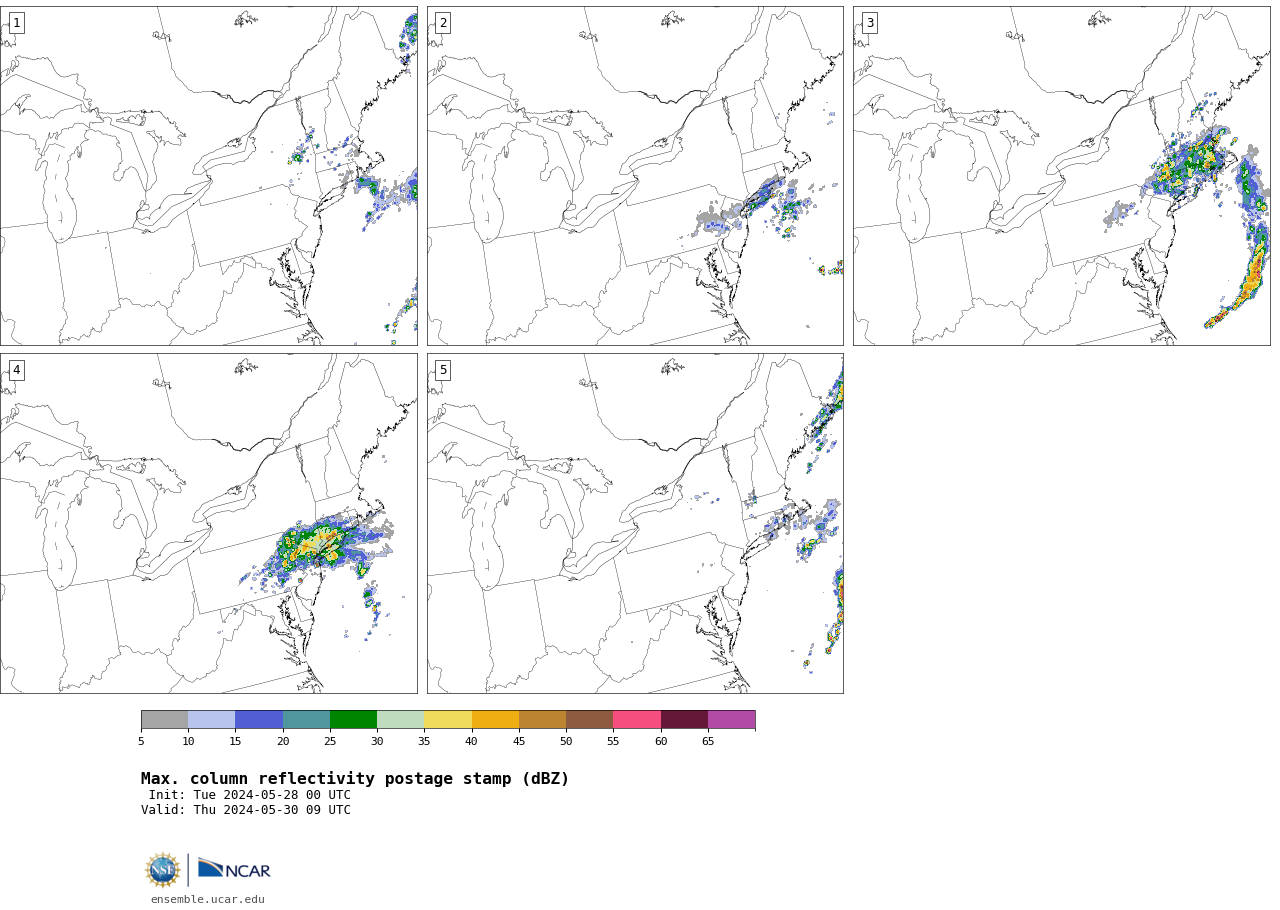Screen dimensions: 1280x910
Task: Select the blue 15-20 dBZ swatch
Action: click(259, 720)
